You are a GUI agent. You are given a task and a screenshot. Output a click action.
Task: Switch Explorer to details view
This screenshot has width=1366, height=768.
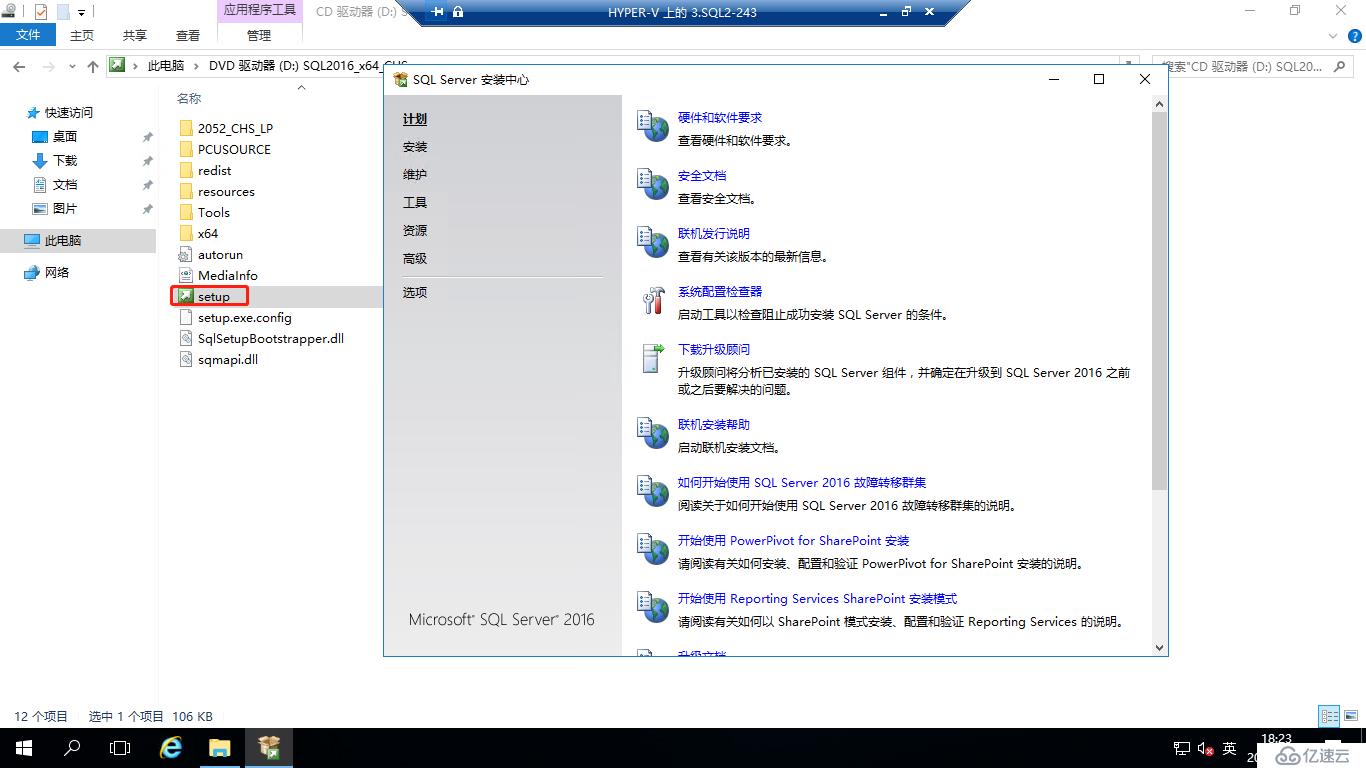(x=1329, y=716)
